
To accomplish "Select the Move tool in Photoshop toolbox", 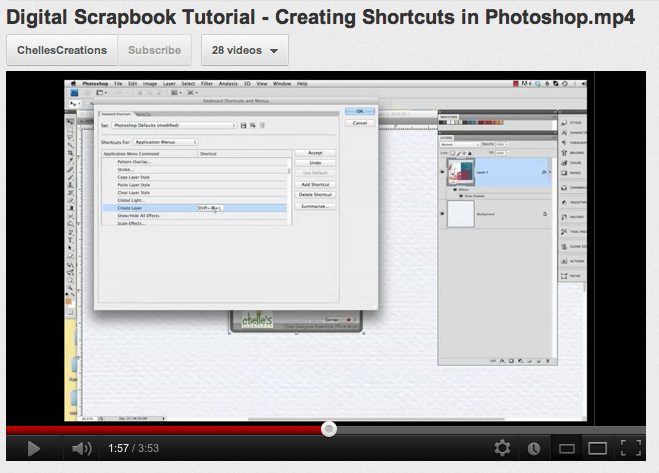I will 70,122.
